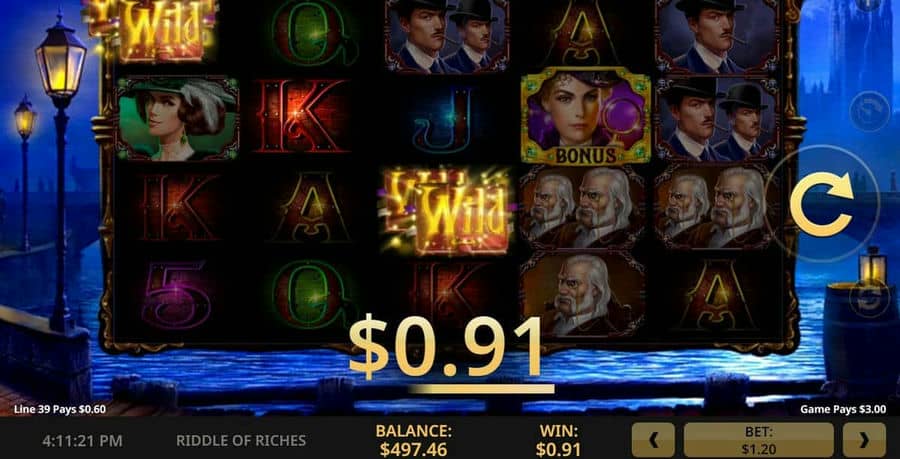900x459 pixels.
Task: Click the faint round icon on the barrel
Action: click(869, 299)
